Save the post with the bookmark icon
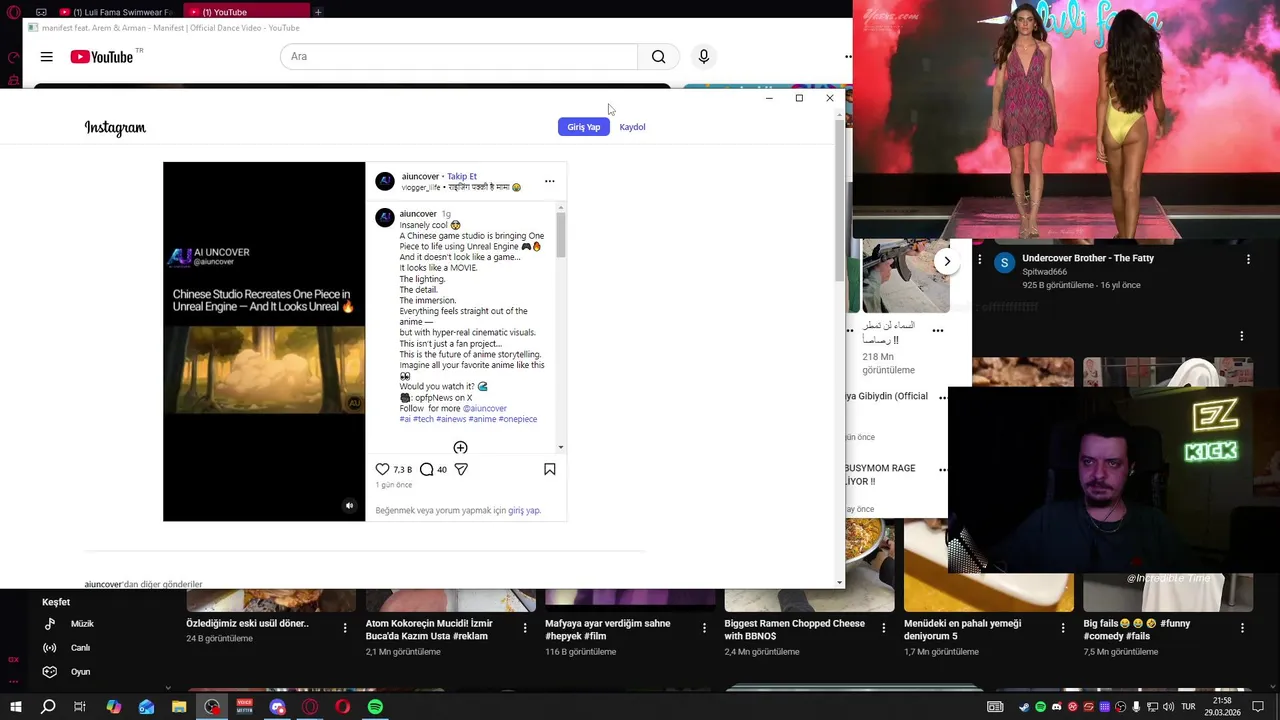Image resolution: width=1280 pixels, height=720 pixels. (x=549, y=469)
